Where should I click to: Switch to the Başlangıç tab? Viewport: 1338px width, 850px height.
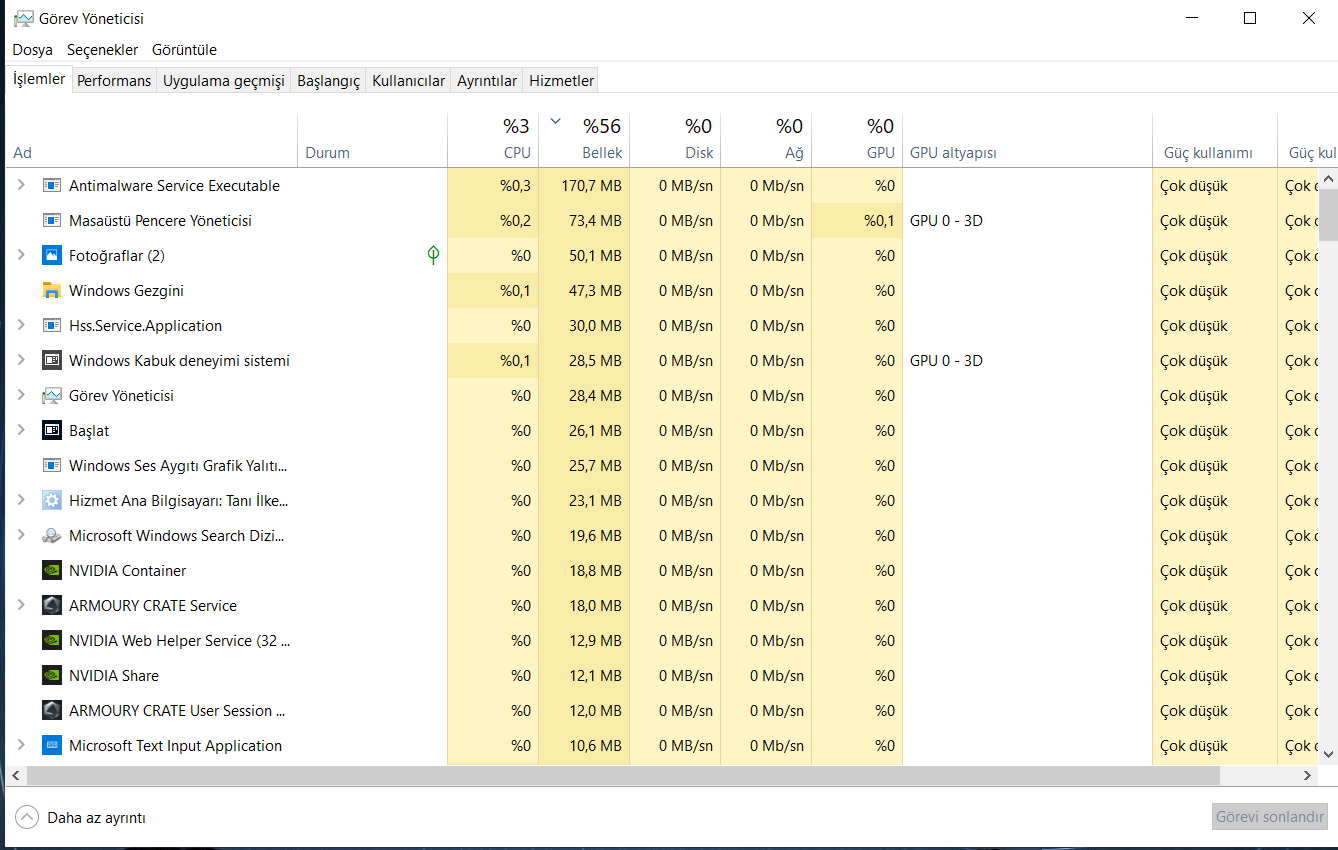point(328,81)
